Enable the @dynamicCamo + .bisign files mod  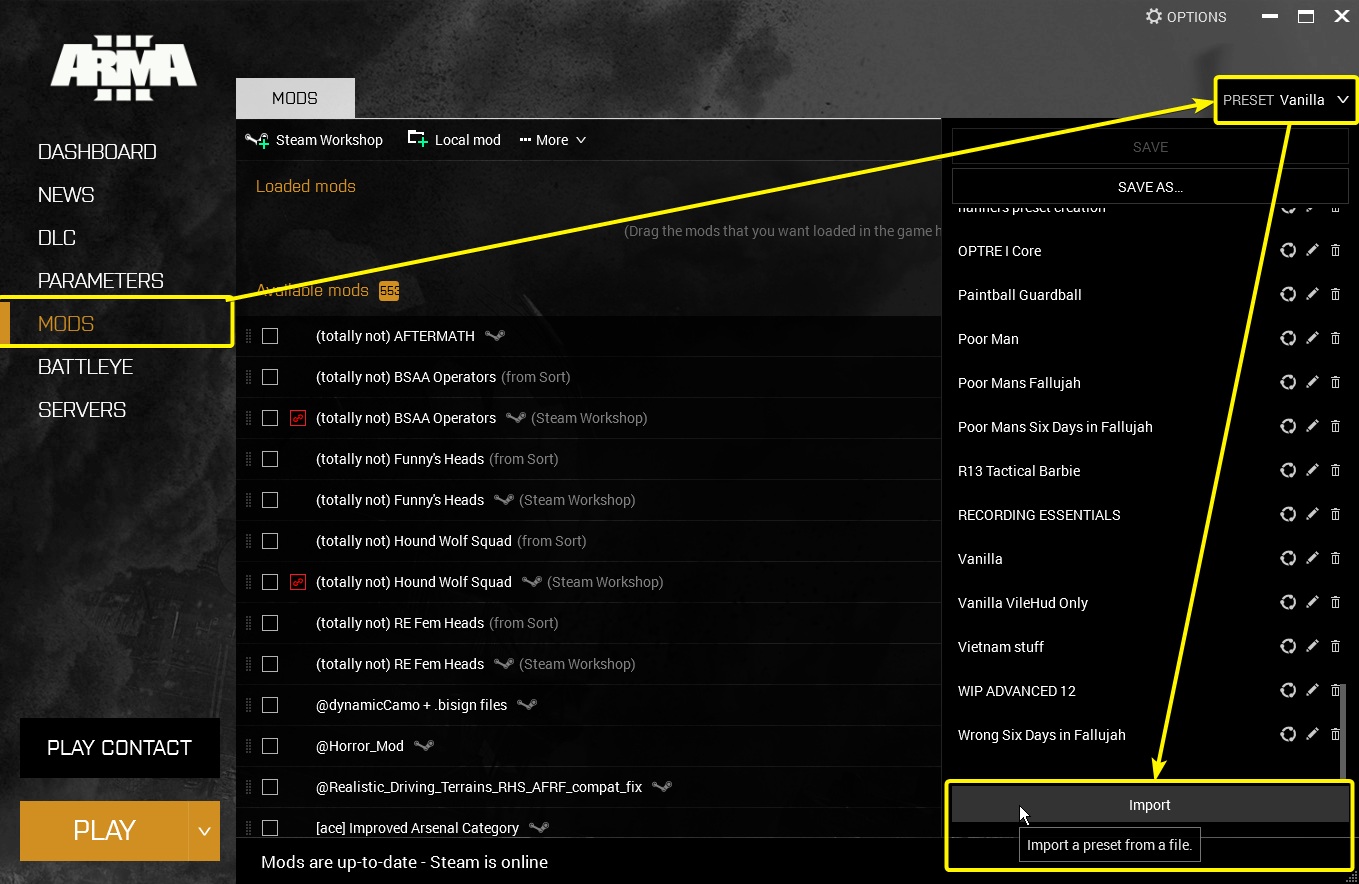point(270,705)
